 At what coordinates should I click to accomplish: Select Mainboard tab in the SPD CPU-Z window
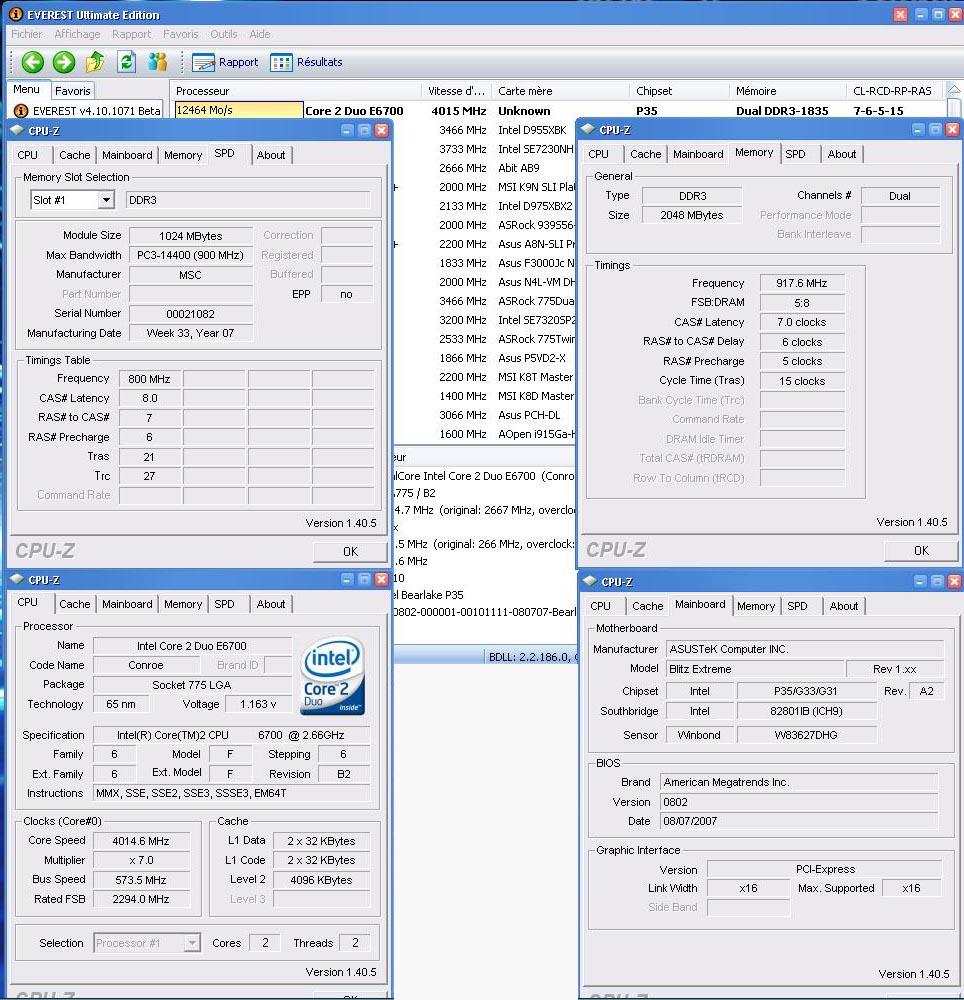(x=128, y=155)
